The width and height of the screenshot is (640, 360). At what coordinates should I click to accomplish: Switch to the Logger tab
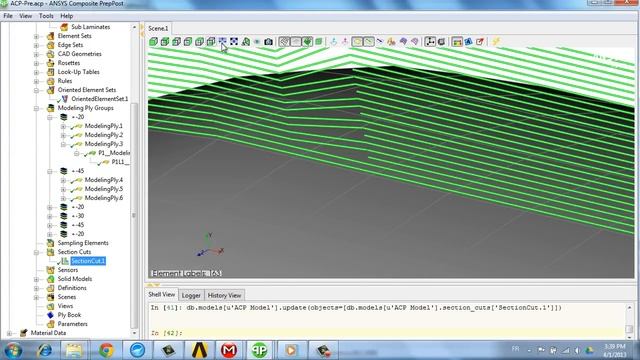pyautogui.click(x=191, y=295)
